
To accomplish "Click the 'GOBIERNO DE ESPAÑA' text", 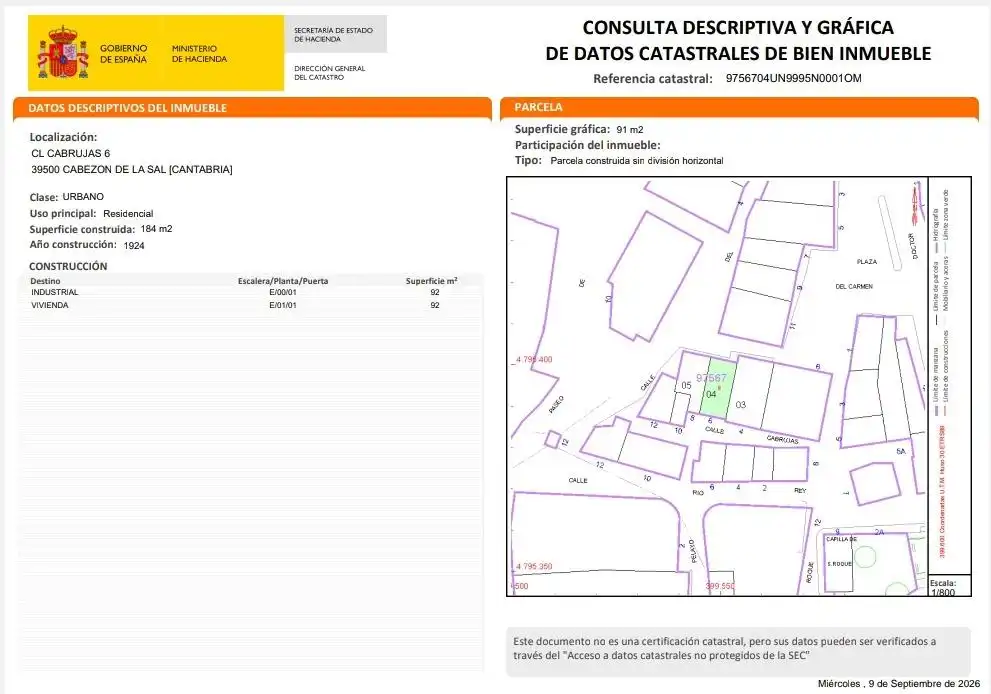I will [123, 54].
